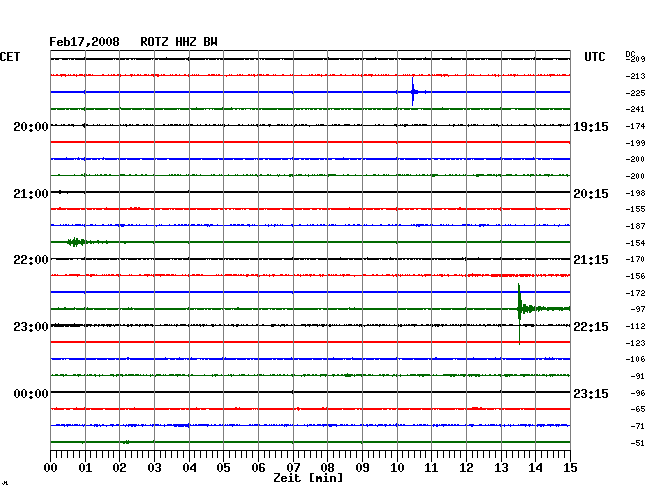The image size is (650, 494).
Task: Click the x-axis tick label 09
Action: click(x=362, y=467)
